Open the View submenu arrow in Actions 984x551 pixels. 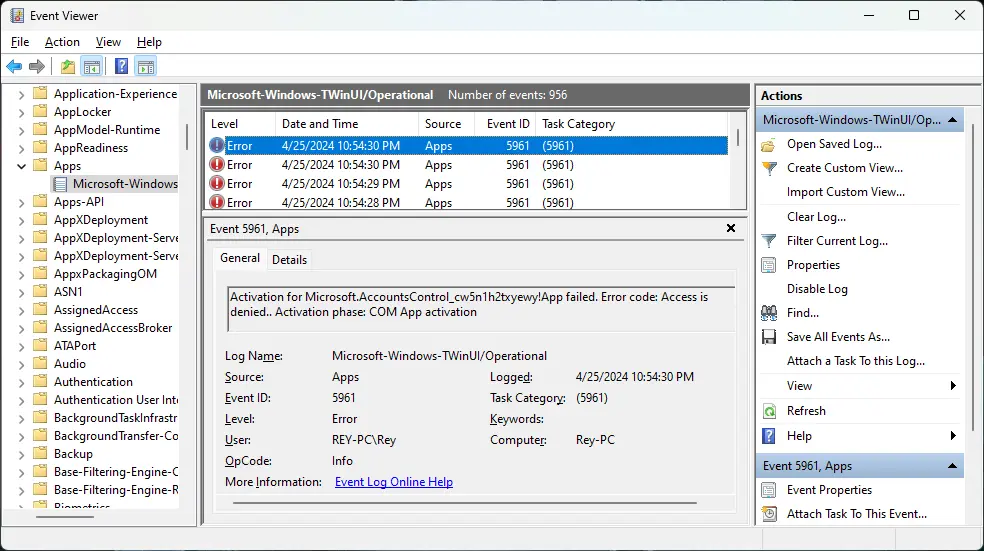[953, 385]
